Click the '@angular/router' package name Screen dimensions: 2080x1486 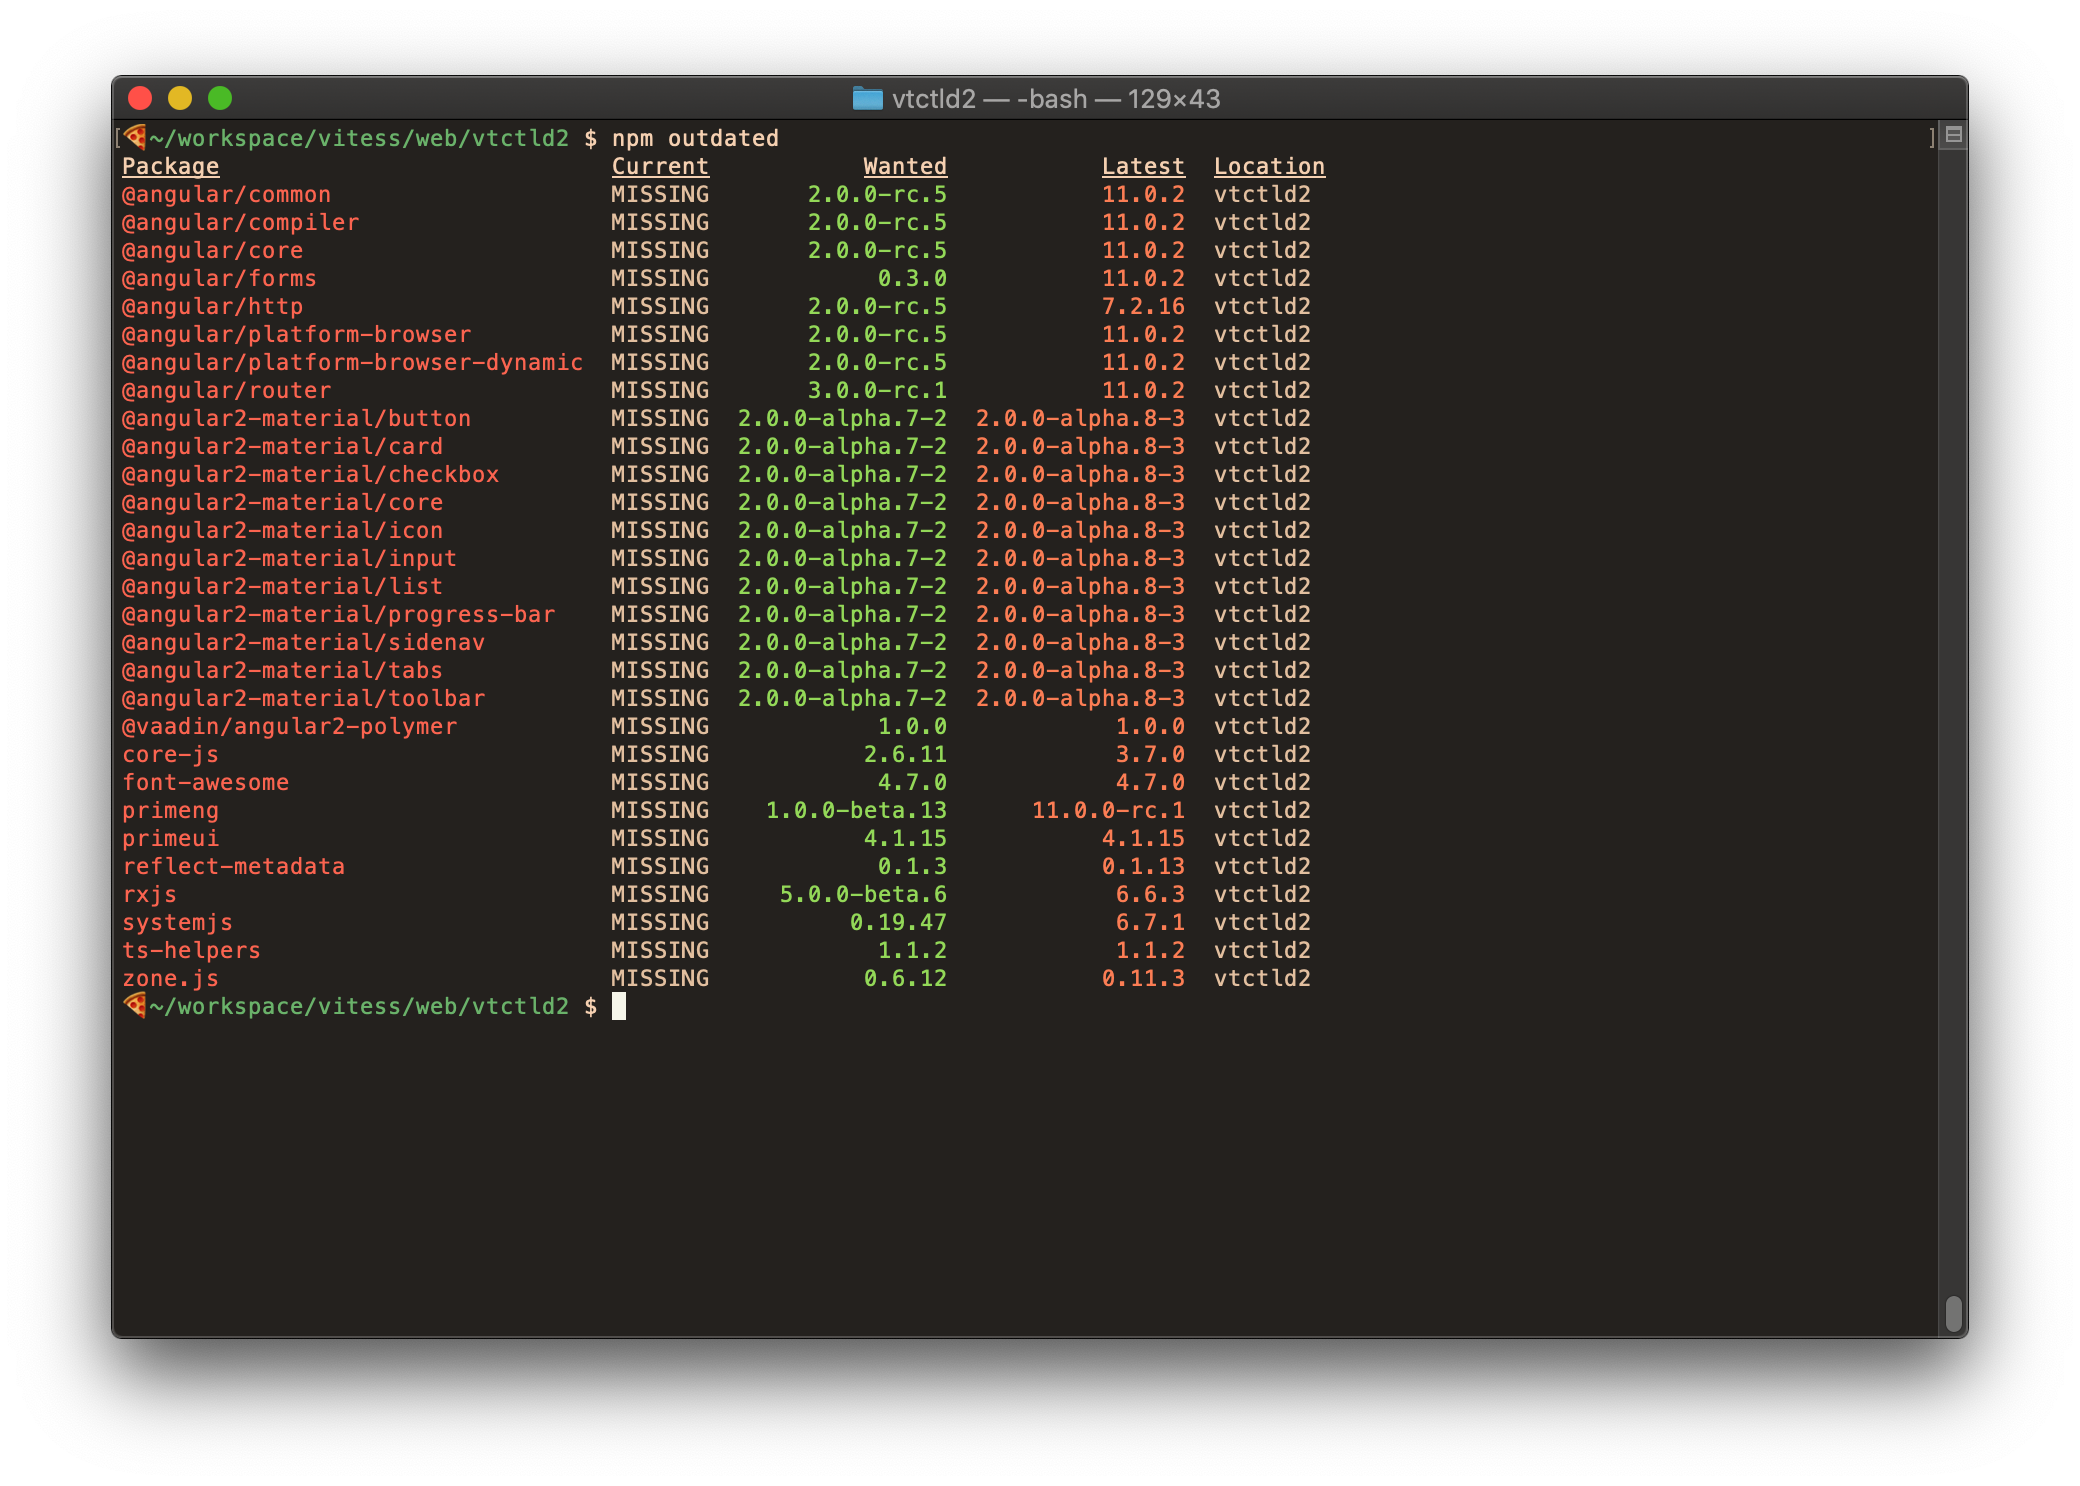coord(227,390)
